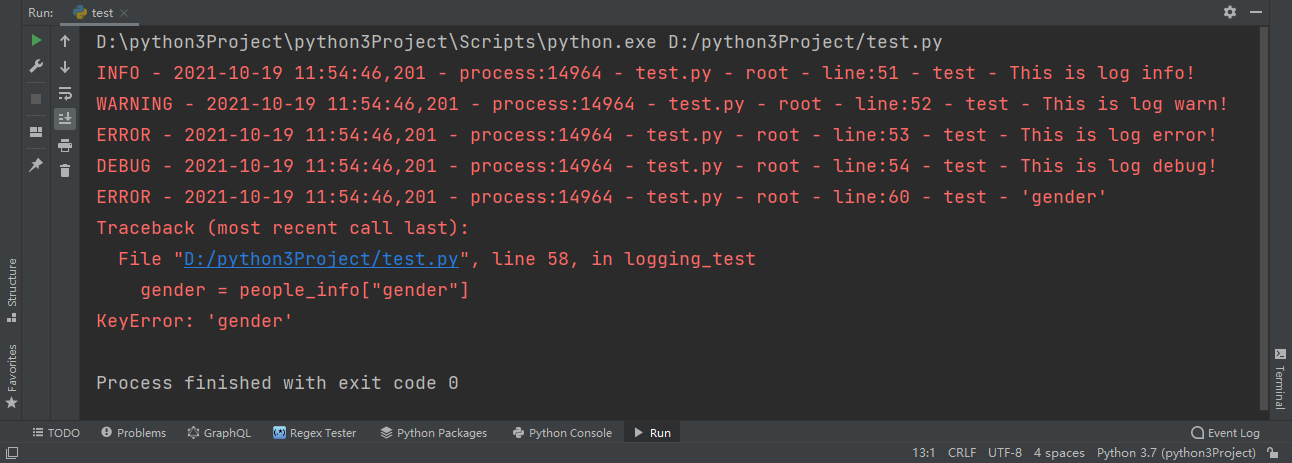Screen dimensions: 1292x463
Task: Rerun the test script with green play icon
Action: pos(36,41)
